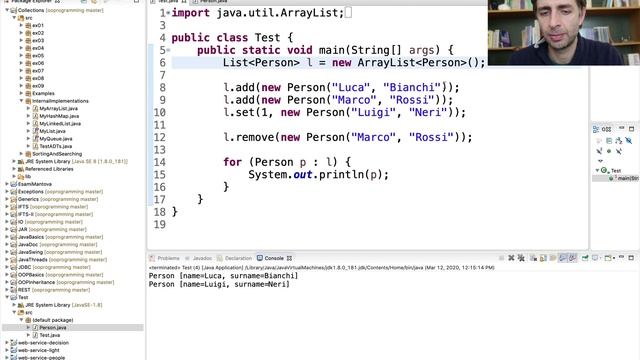Click Pin Console icon
The height and width of the screenshot is (360, 640).
585,258
